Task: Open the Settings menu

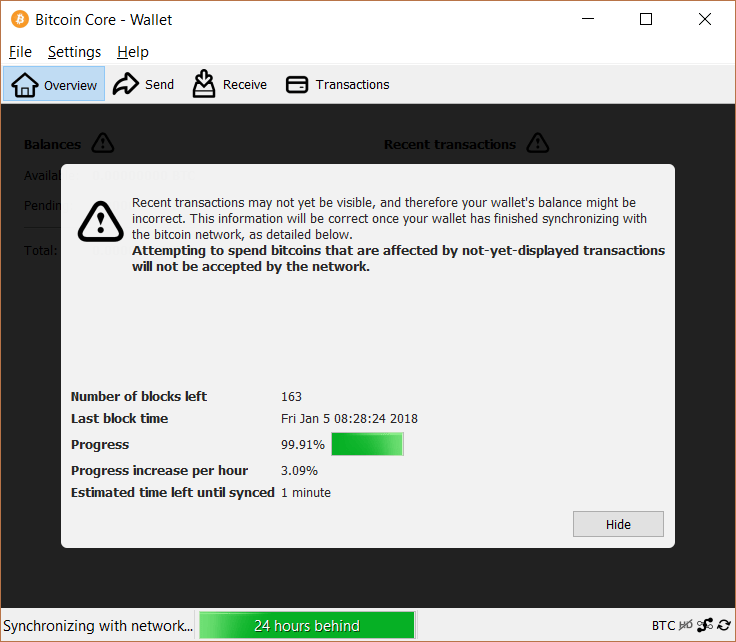Action: 74,52
